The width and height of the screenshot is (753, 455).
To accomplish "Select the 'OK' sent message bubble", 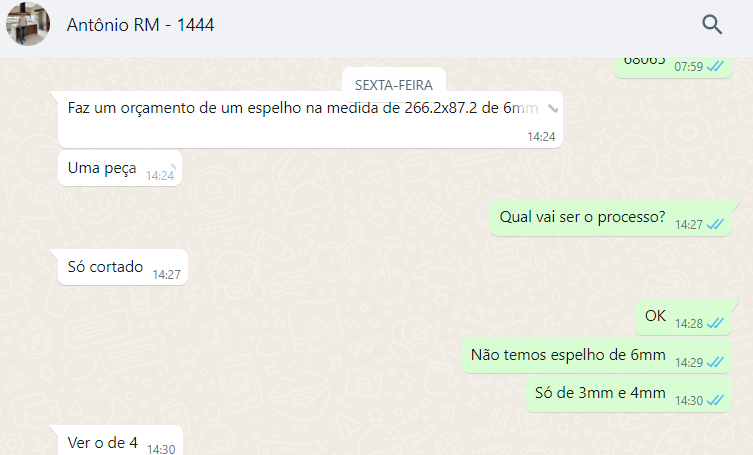I will click(x=683, y=317).
